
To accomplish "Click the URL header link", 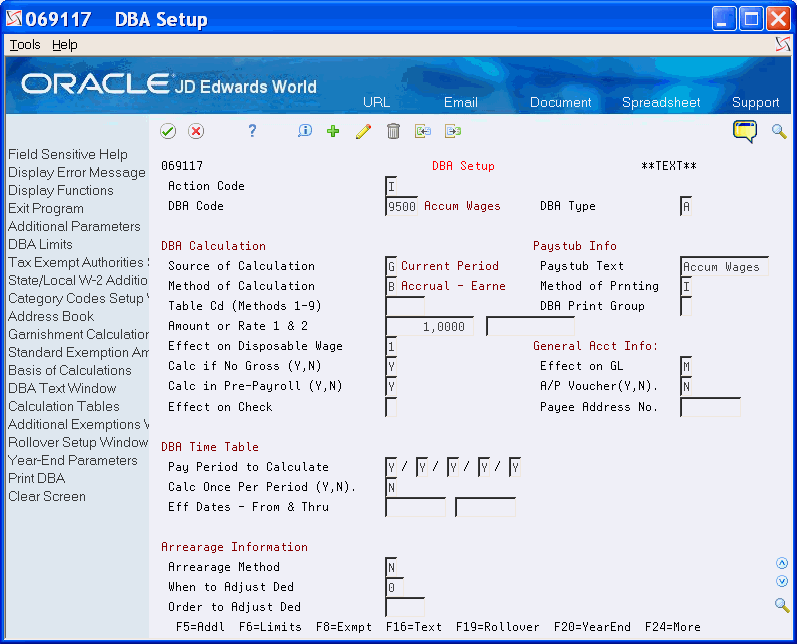I will point(376,102).
